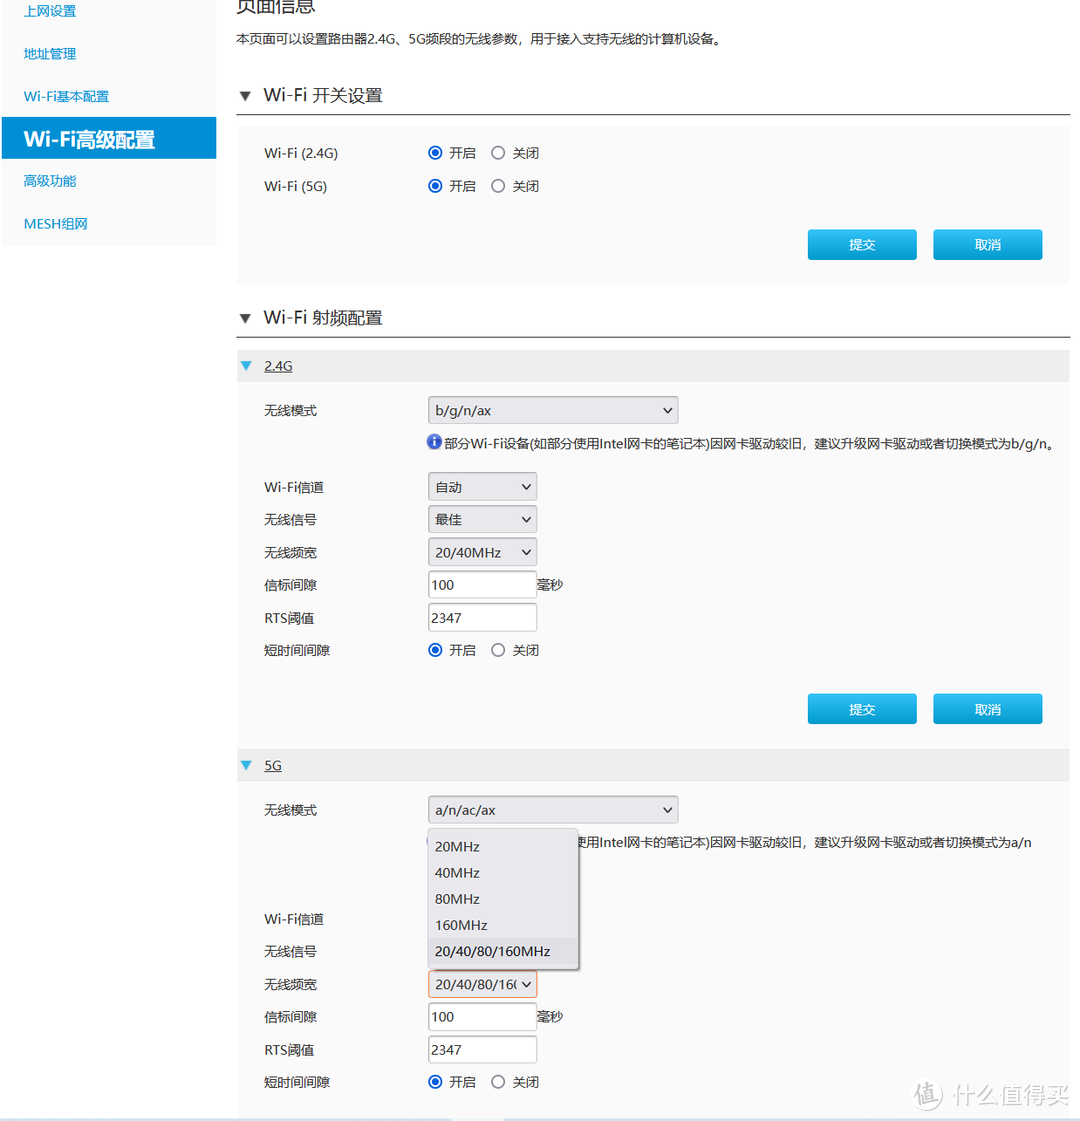This screenshot has width=1080, height=1121.
Task: Select 160MHz from the bandwidth list
Action: click(461, 925)
